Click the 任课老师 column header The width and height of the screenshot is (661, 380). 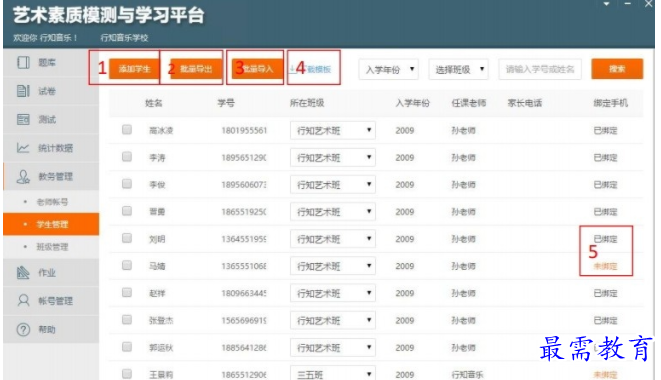(469, 103)
